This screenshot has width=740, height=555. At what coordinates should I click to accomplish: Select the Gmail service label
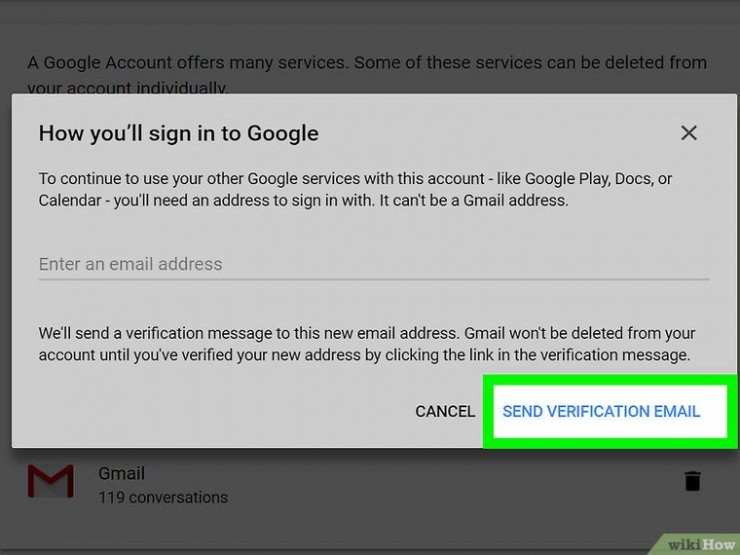(122, 473)
